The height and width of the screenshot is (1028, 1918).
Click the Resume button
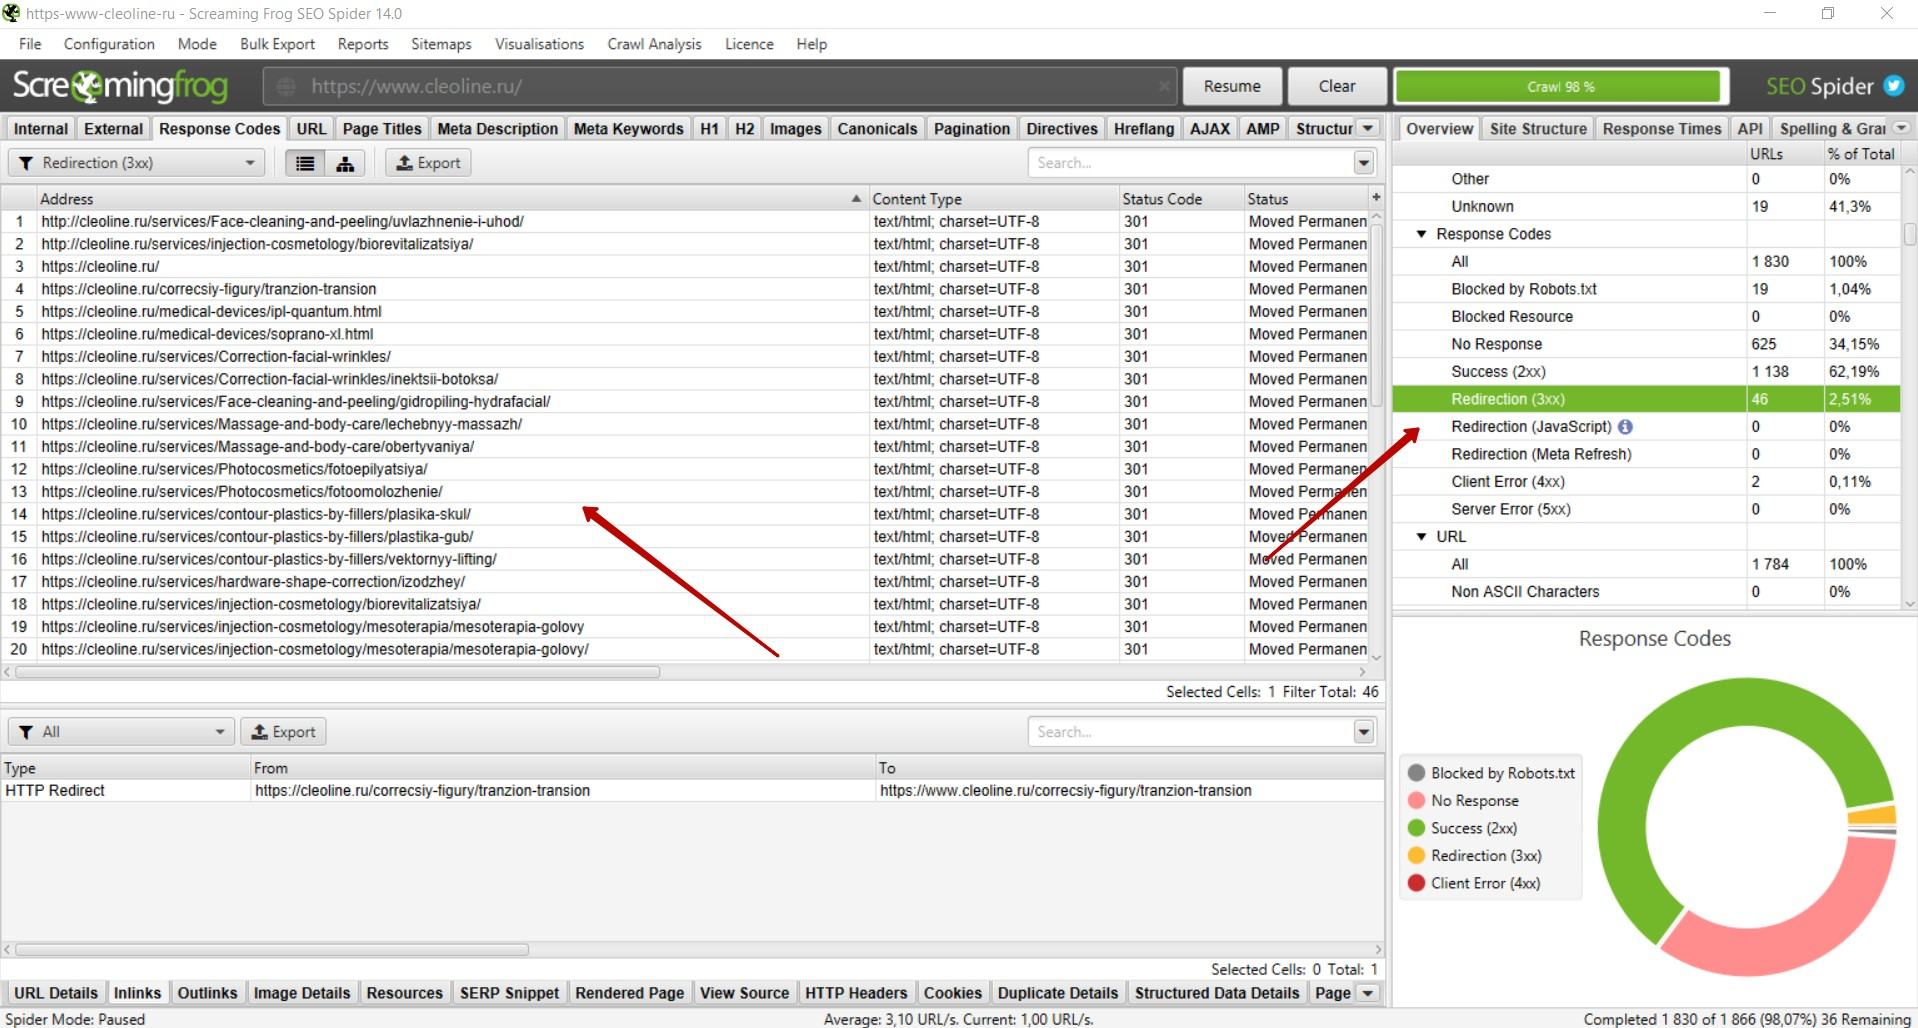coord(1232,87)
